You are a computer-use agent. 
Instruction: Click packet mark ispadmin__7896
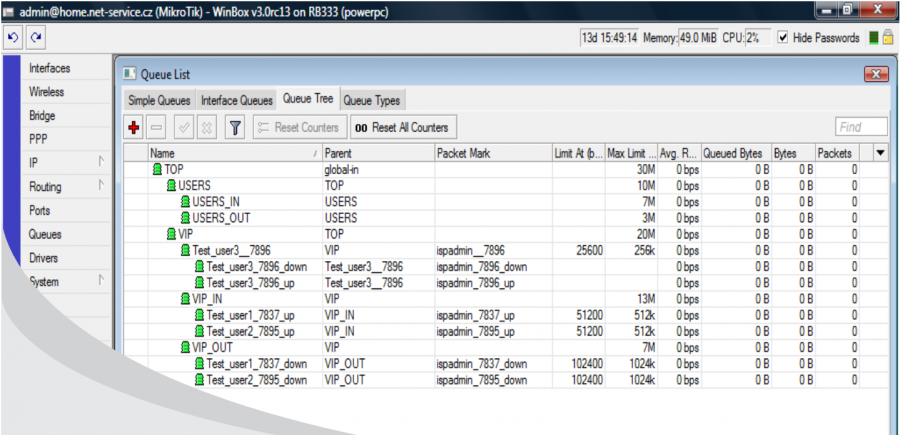tap(471, 250)
